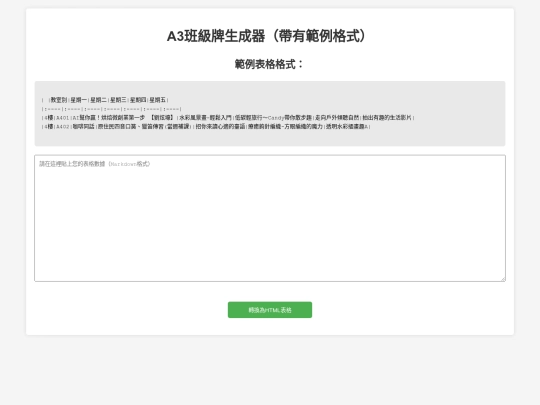Click the example header row starting 教室別
The image size is (540, 405).
105,100
